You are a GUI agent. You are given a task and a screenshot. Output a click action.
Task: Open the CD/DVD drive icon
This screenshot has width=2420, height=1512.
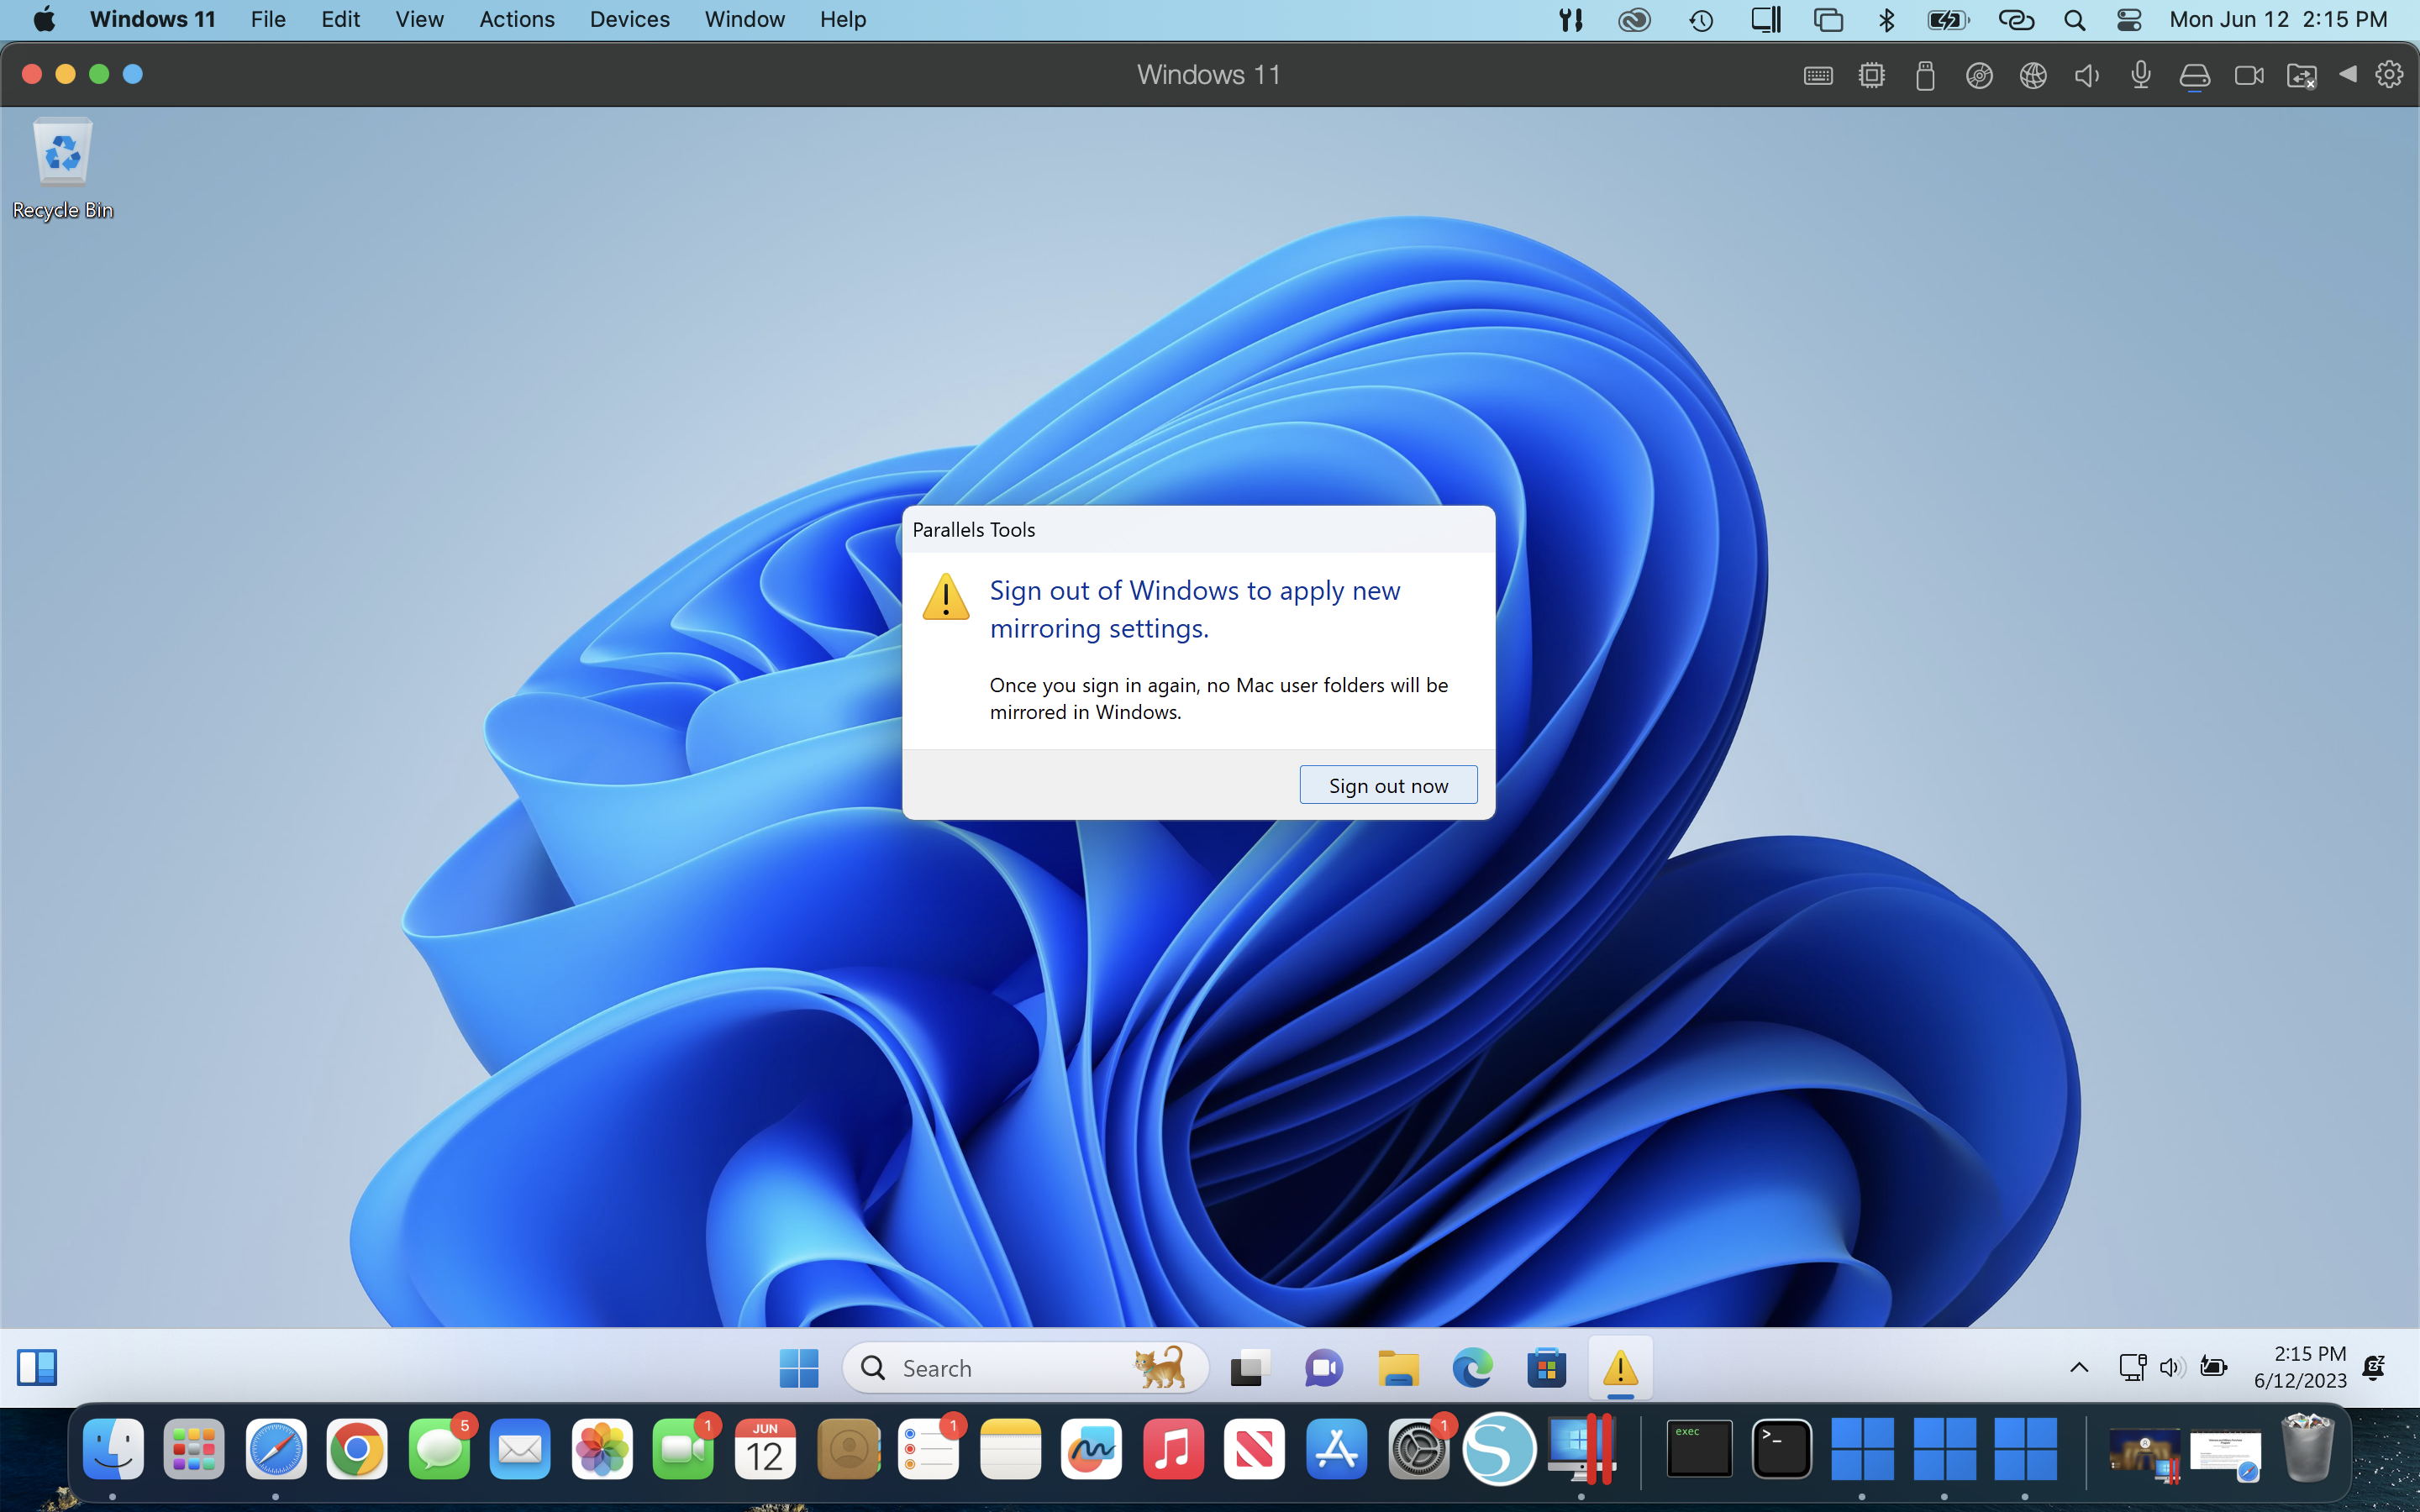point(1979,76)
